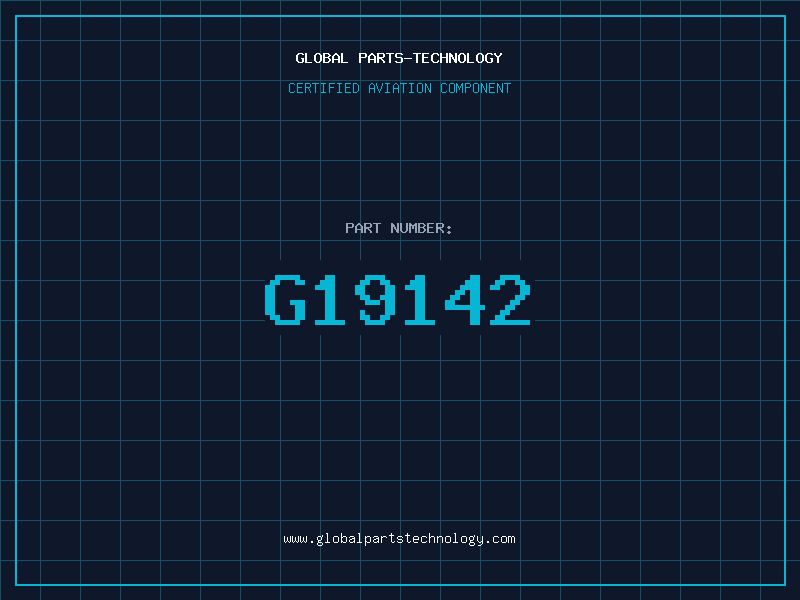Click the word PARTS in heading
This screenshot has height=600, width=800.
[x=382, y=58]
